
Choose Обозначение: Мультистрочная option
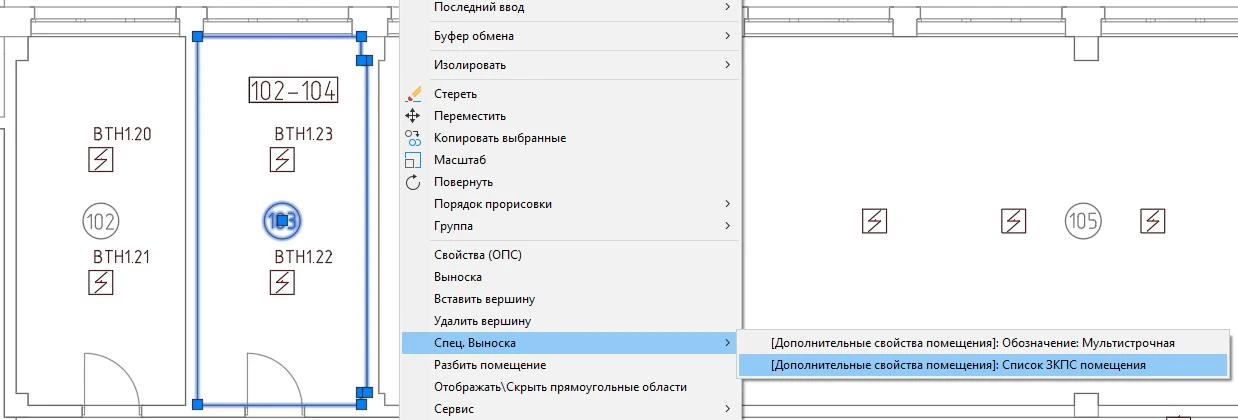[x=972, y=343]
